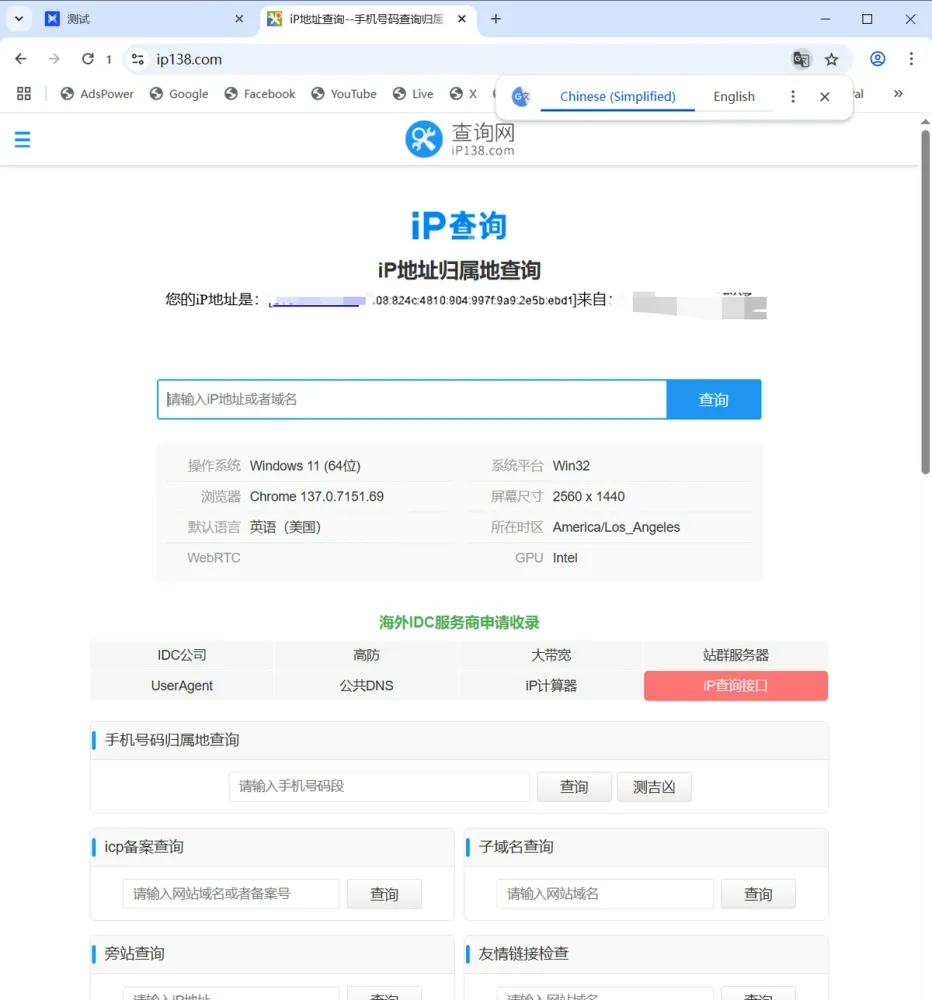This screenshot has width=932, height=1000.
Task: Focus the 手机号码段 input field
Action: pyautogui.click(x=379, y=786)
